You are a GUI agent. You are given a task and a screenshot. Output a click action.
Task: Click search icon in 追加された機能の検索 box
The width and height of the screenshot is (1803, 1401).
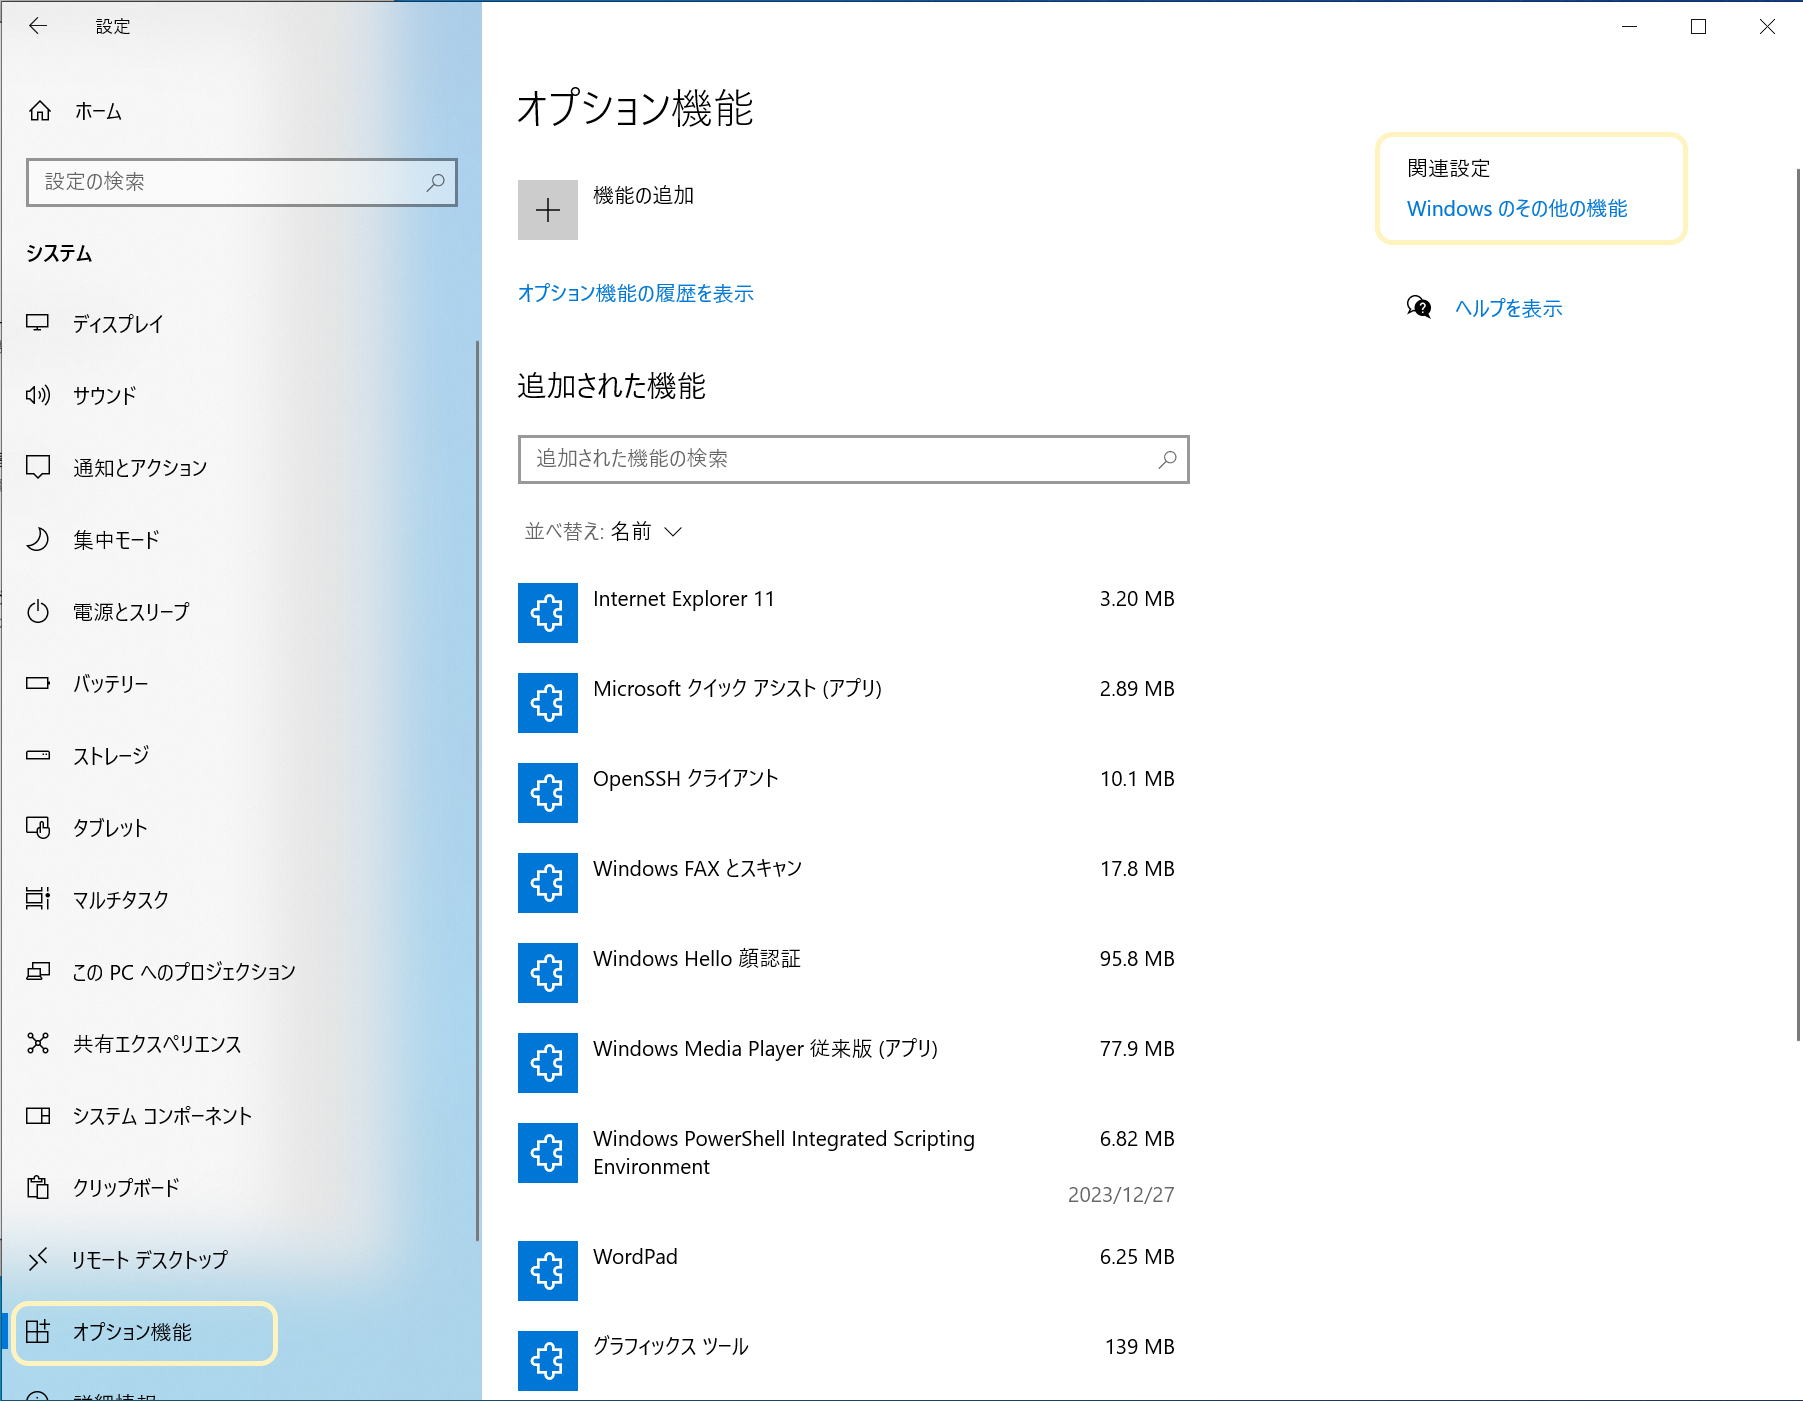coord(1167,459)
